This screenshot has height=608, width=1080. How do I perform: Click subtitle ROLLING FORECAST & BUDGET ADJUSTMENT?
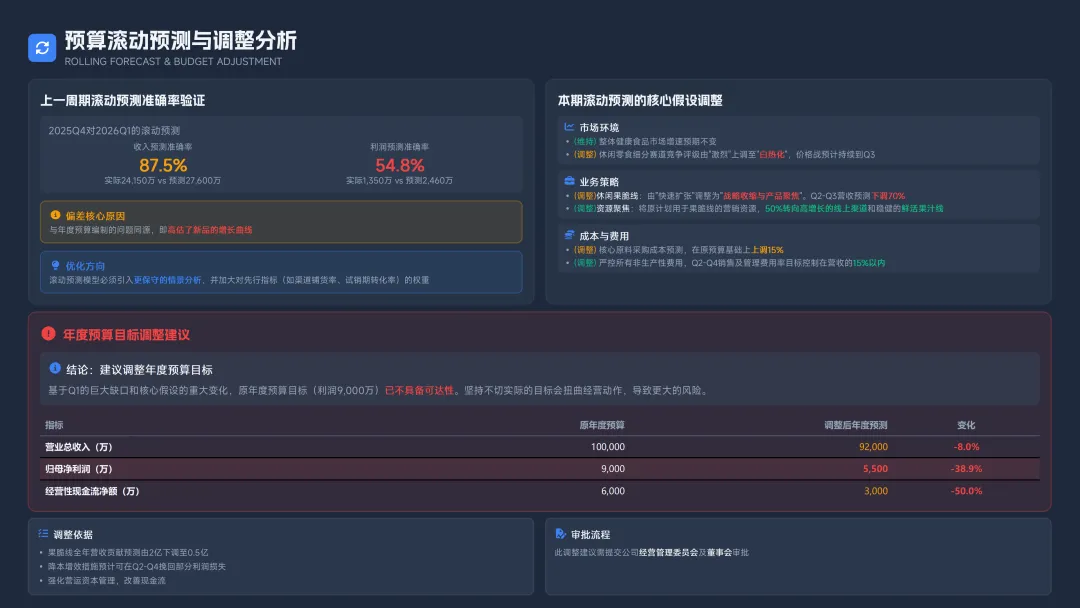pos(173,61)
